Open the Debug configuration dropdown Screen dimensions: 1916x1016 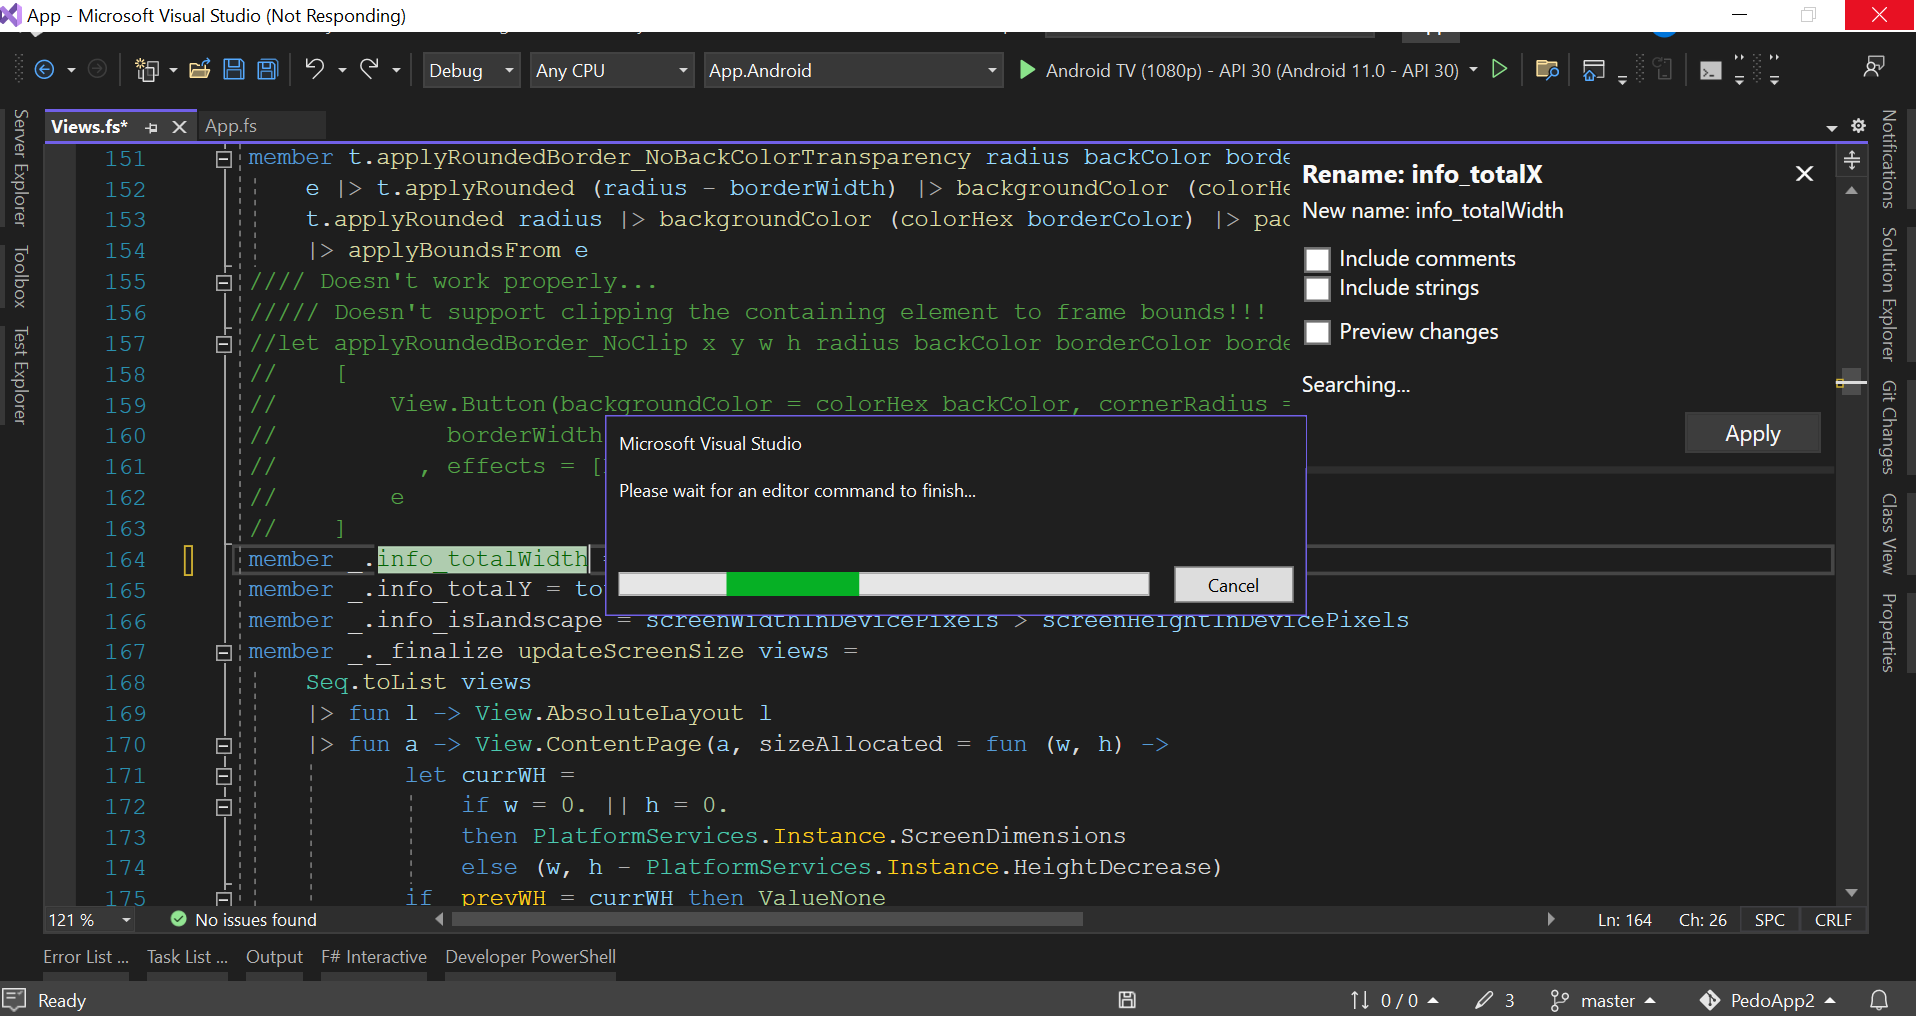(471, 70)
